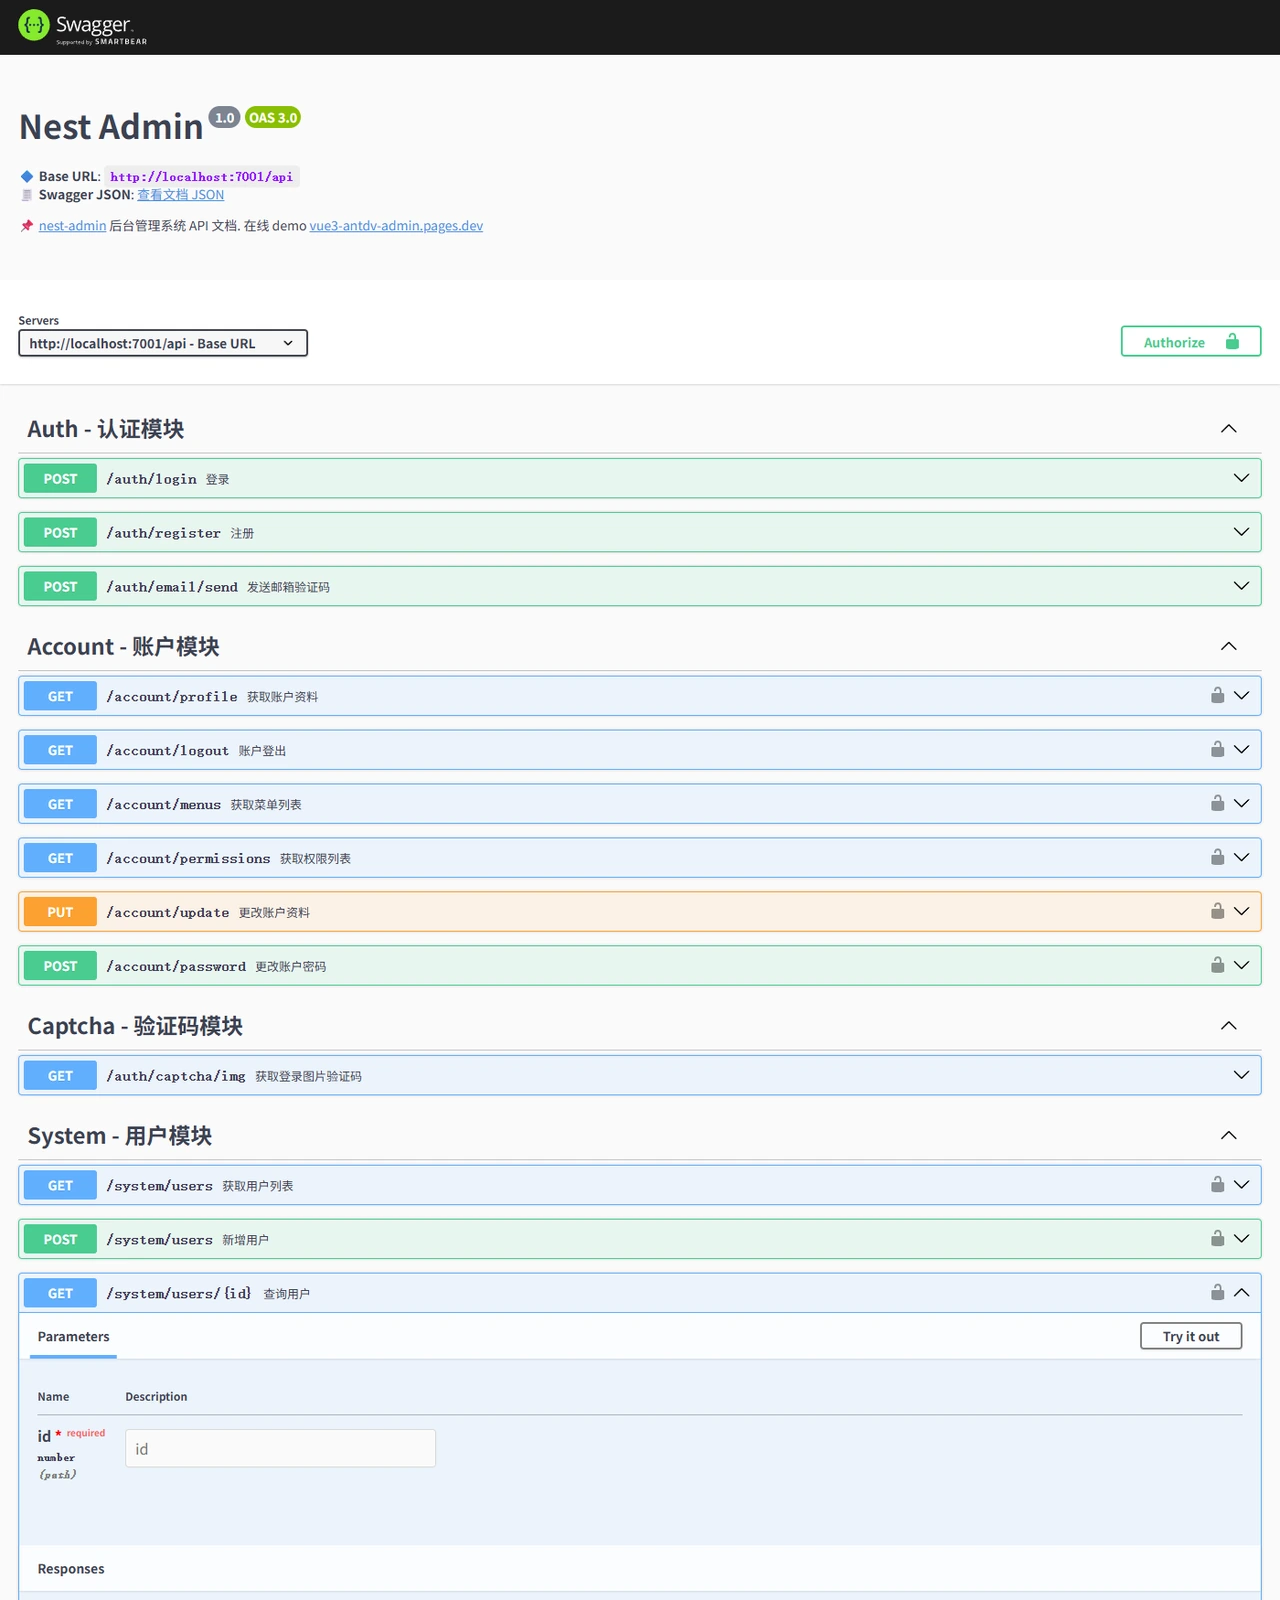Click the id parameter input field
This screenshot has height=1600, width=1280.
point(280,1448)
